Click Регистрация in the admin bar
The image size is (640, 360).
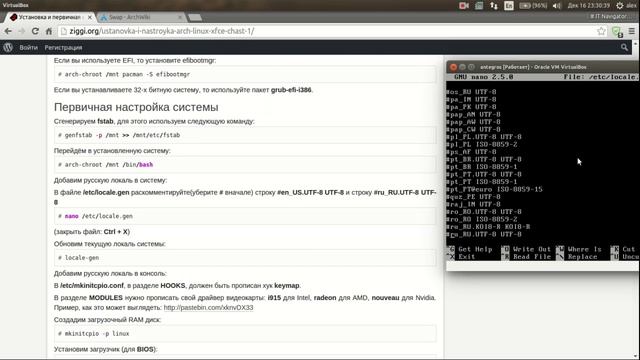(x=63, y=47)
